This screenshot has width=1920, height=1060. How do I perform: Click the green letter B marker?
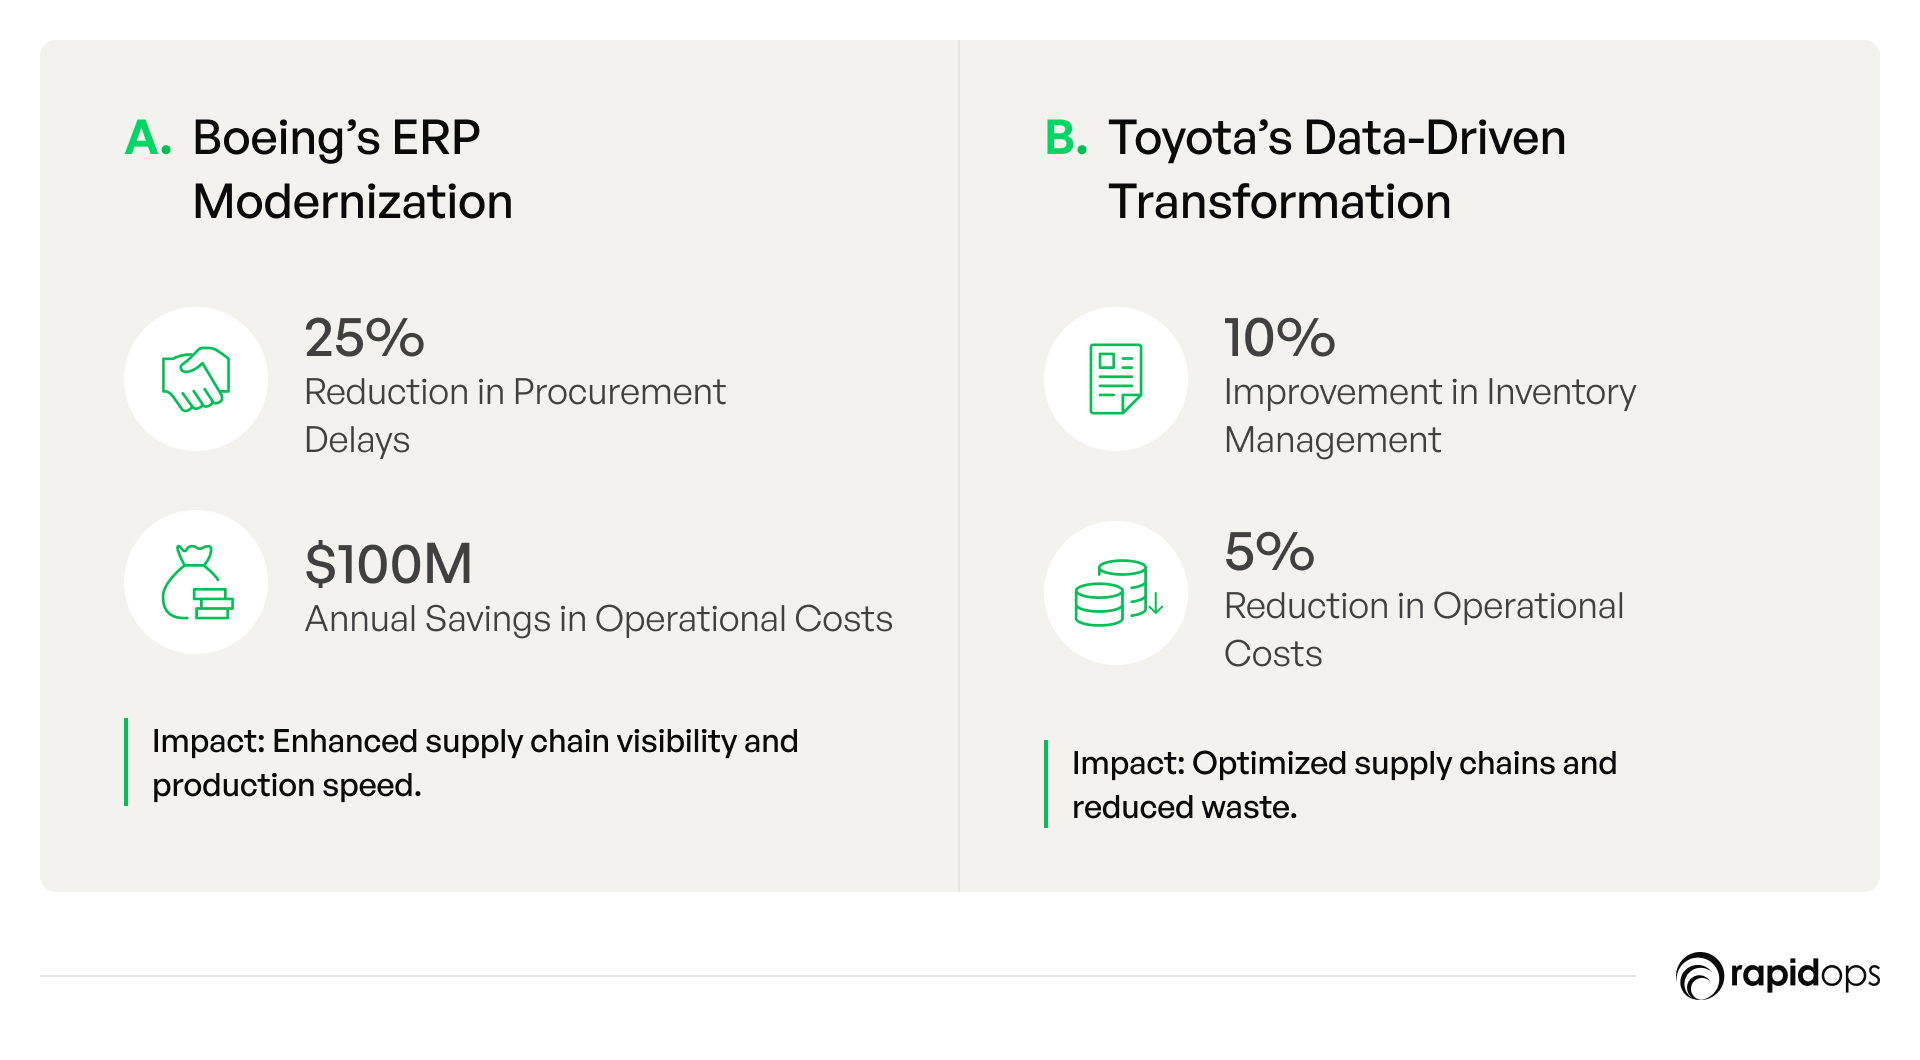point(1066,137)
